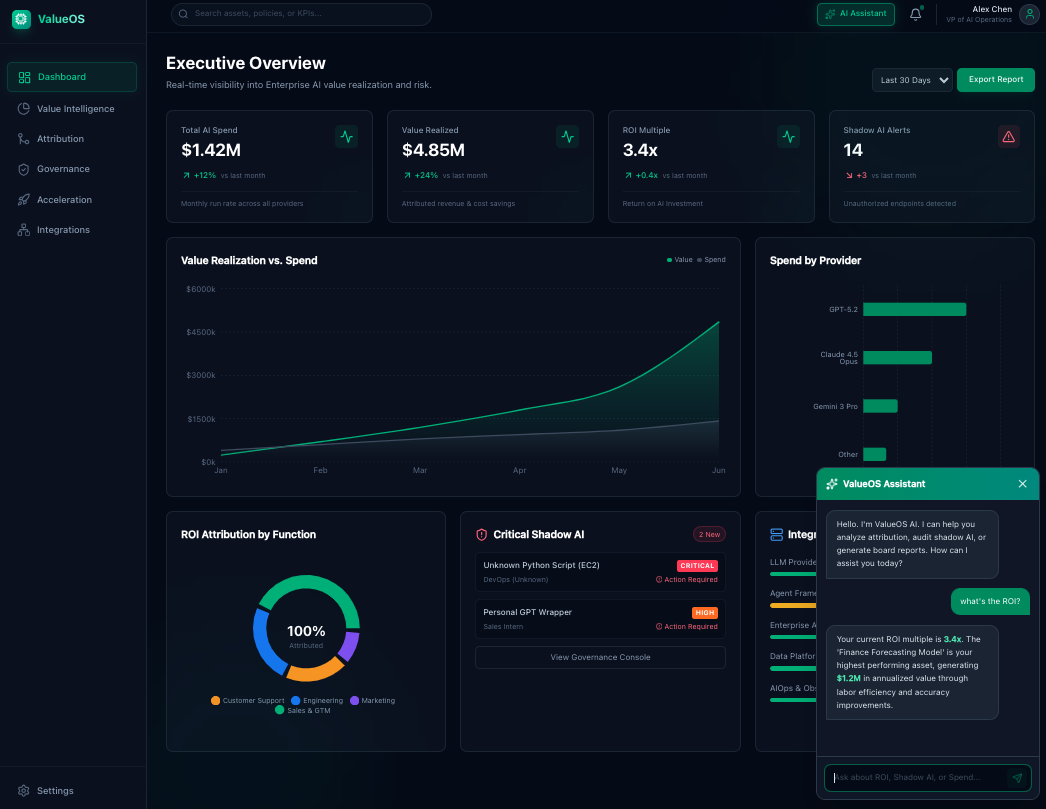Click the Governance shield icon
The width and height of the screenshot is (1046, 809).
tap(22, 169)
